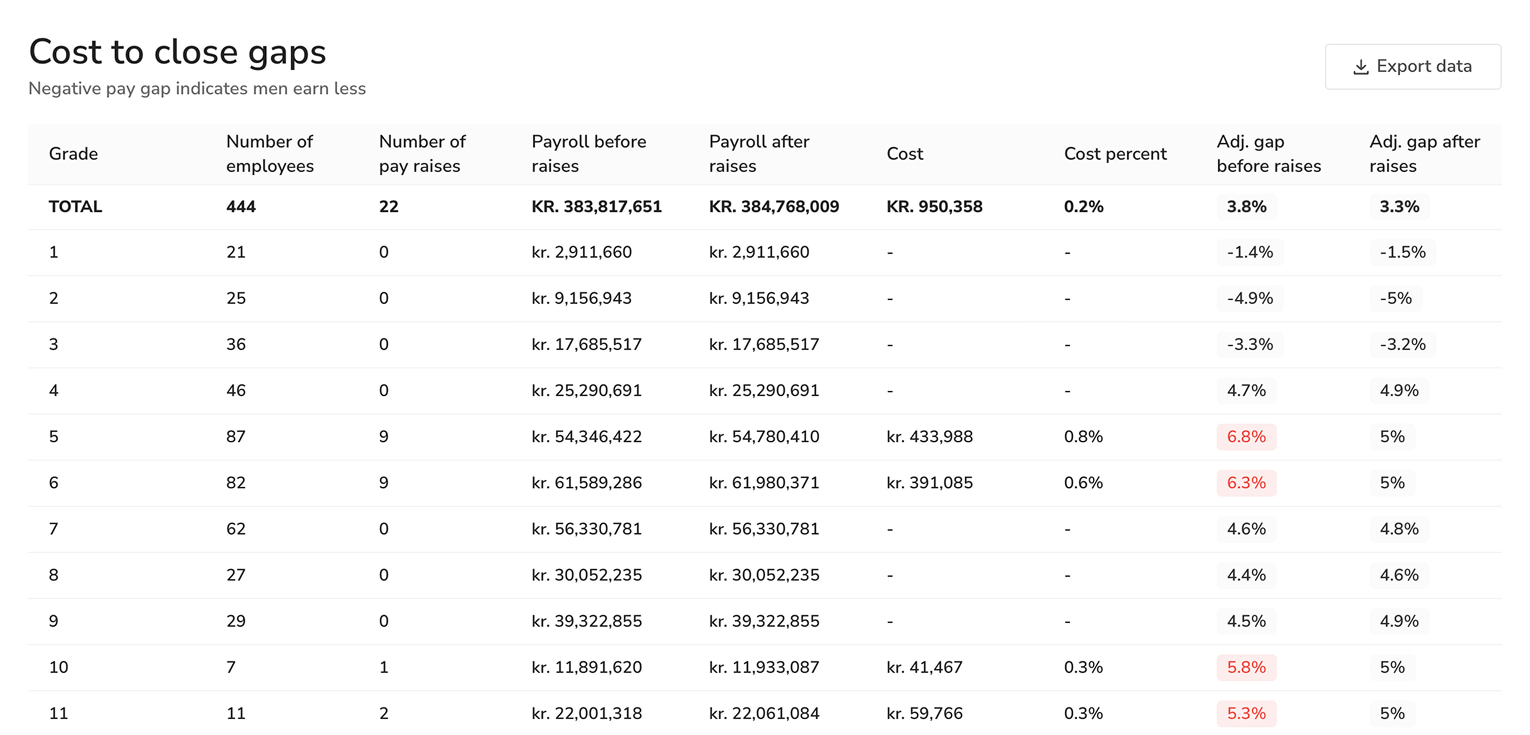Screen dimensions: 1530x735
Task: Click payroll before raises kr. 39,322,855
Action: pyautogui.click(x=587, y=621)
